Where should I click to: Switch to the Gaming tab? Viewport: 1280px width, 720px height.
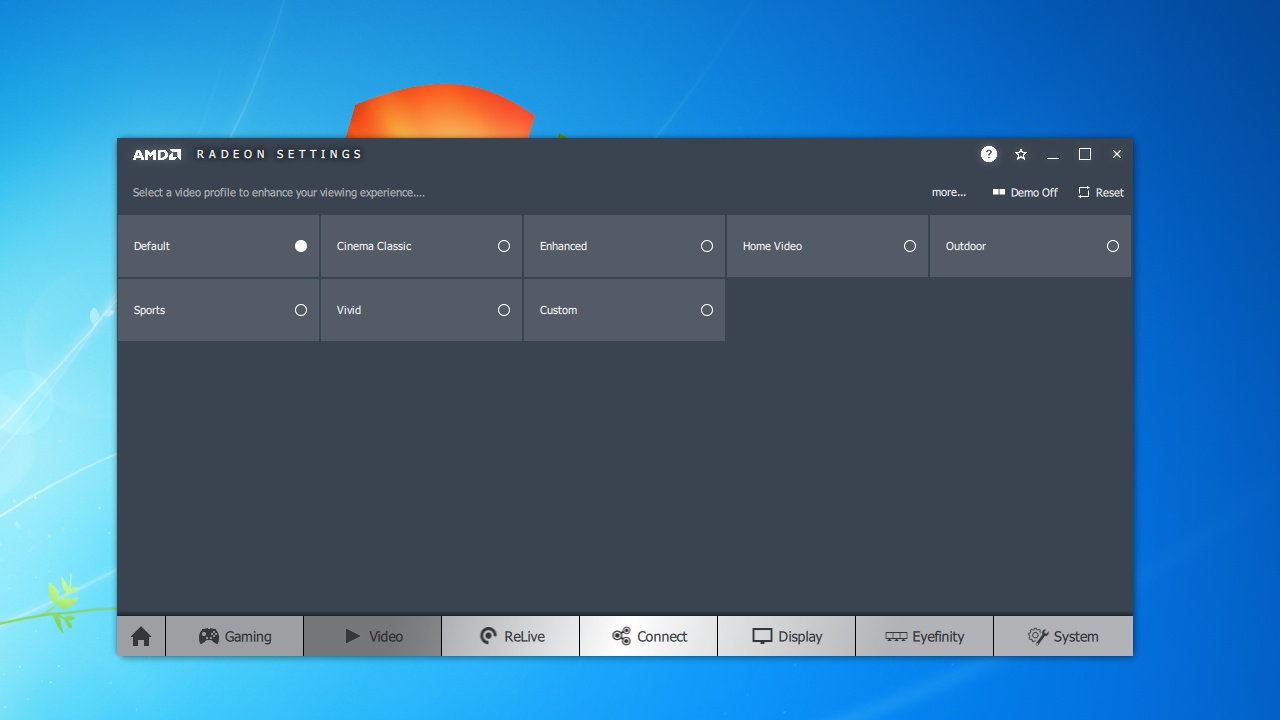235,636
